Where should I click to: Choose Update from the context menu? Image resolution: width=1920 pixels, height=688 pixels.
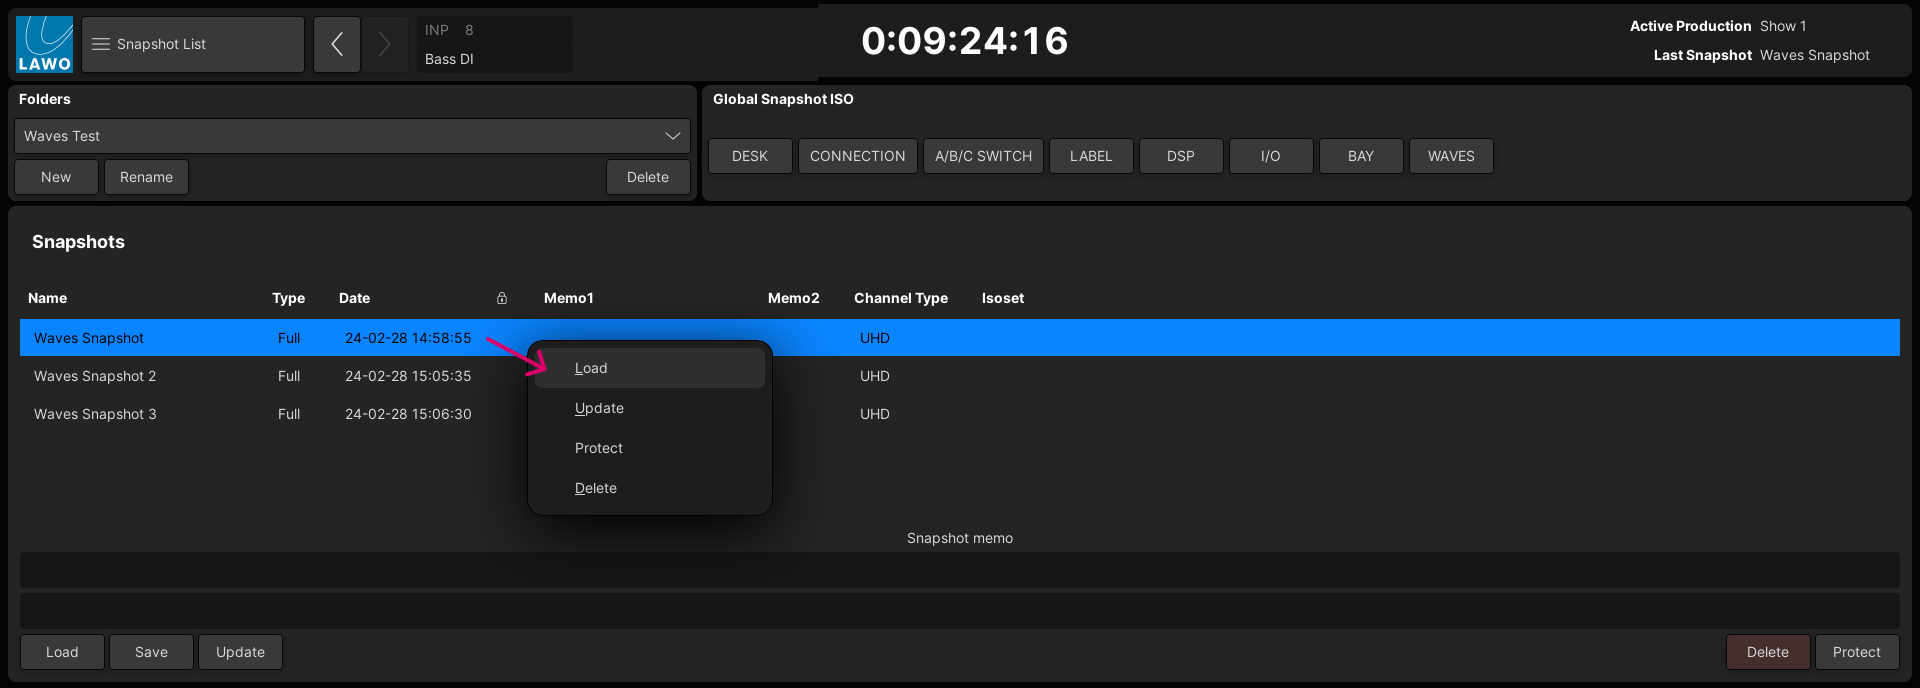[599, 408]
